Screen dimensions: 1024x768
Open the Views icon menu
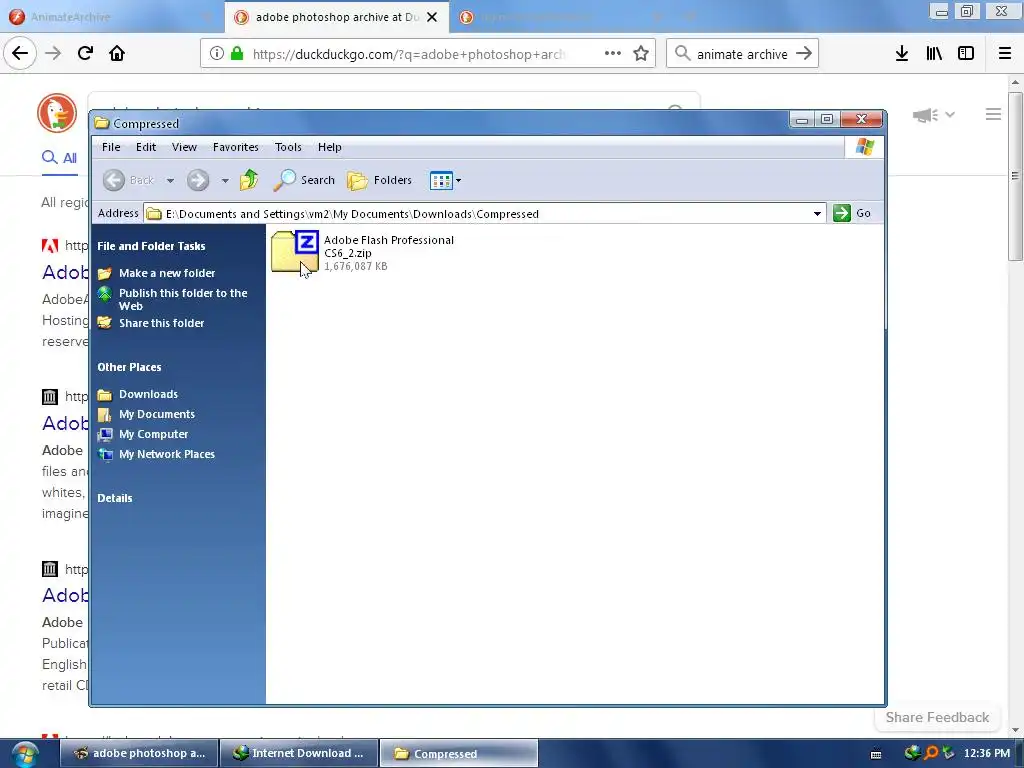coord(445,180)
